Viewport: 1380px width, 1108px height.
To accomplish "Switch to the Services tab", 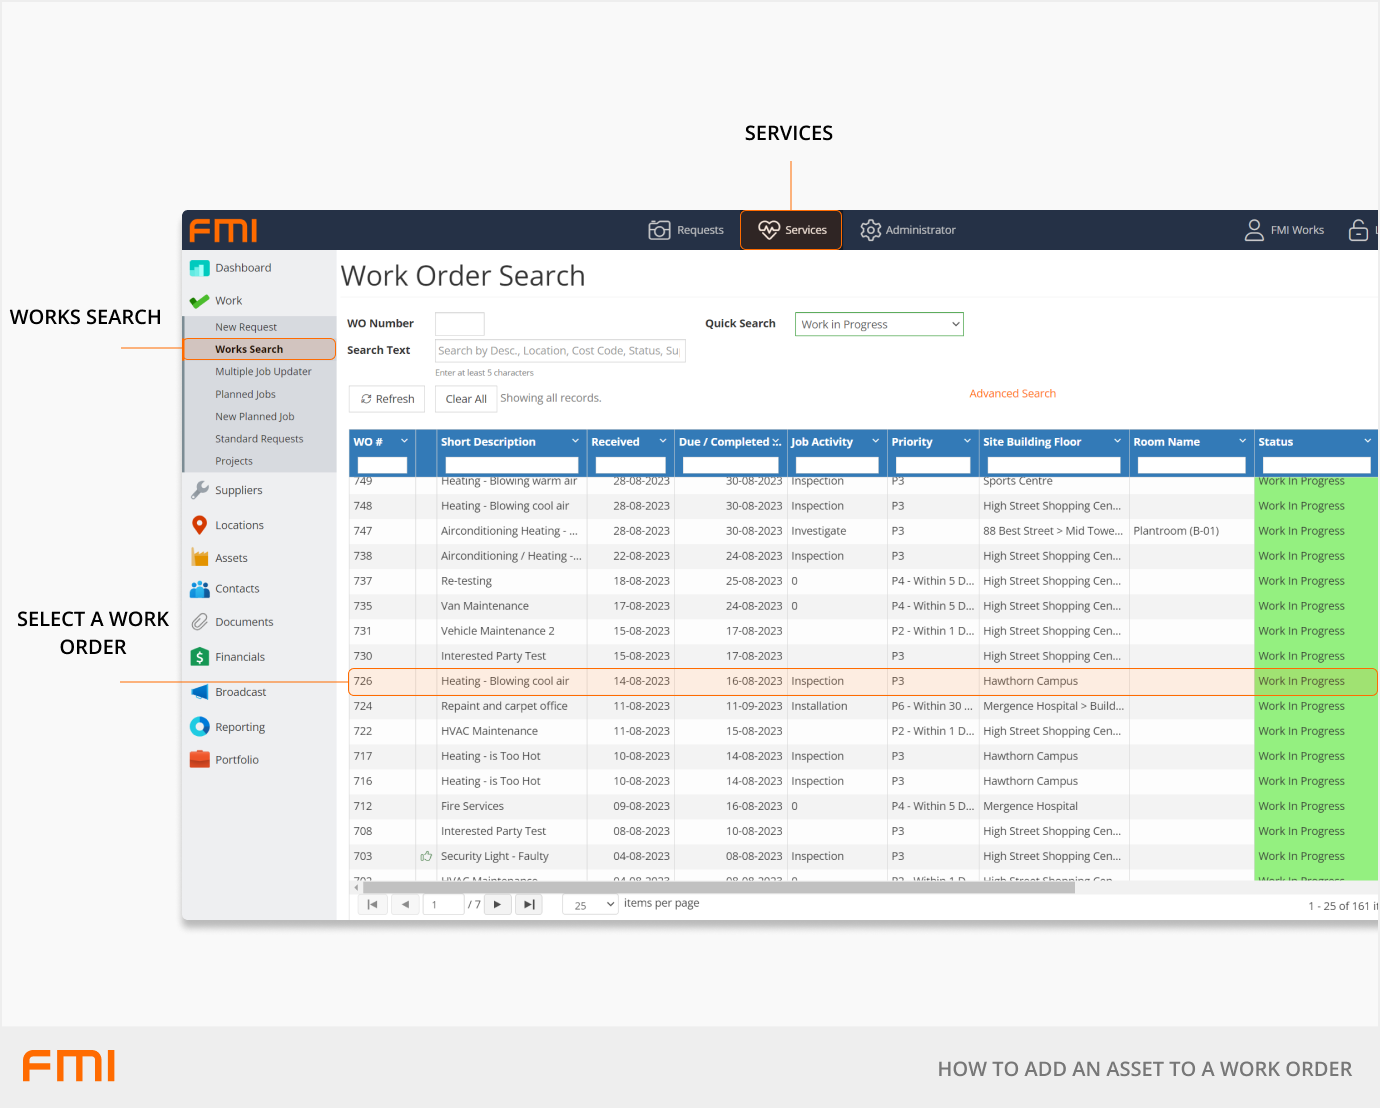I will coord(791,230).
